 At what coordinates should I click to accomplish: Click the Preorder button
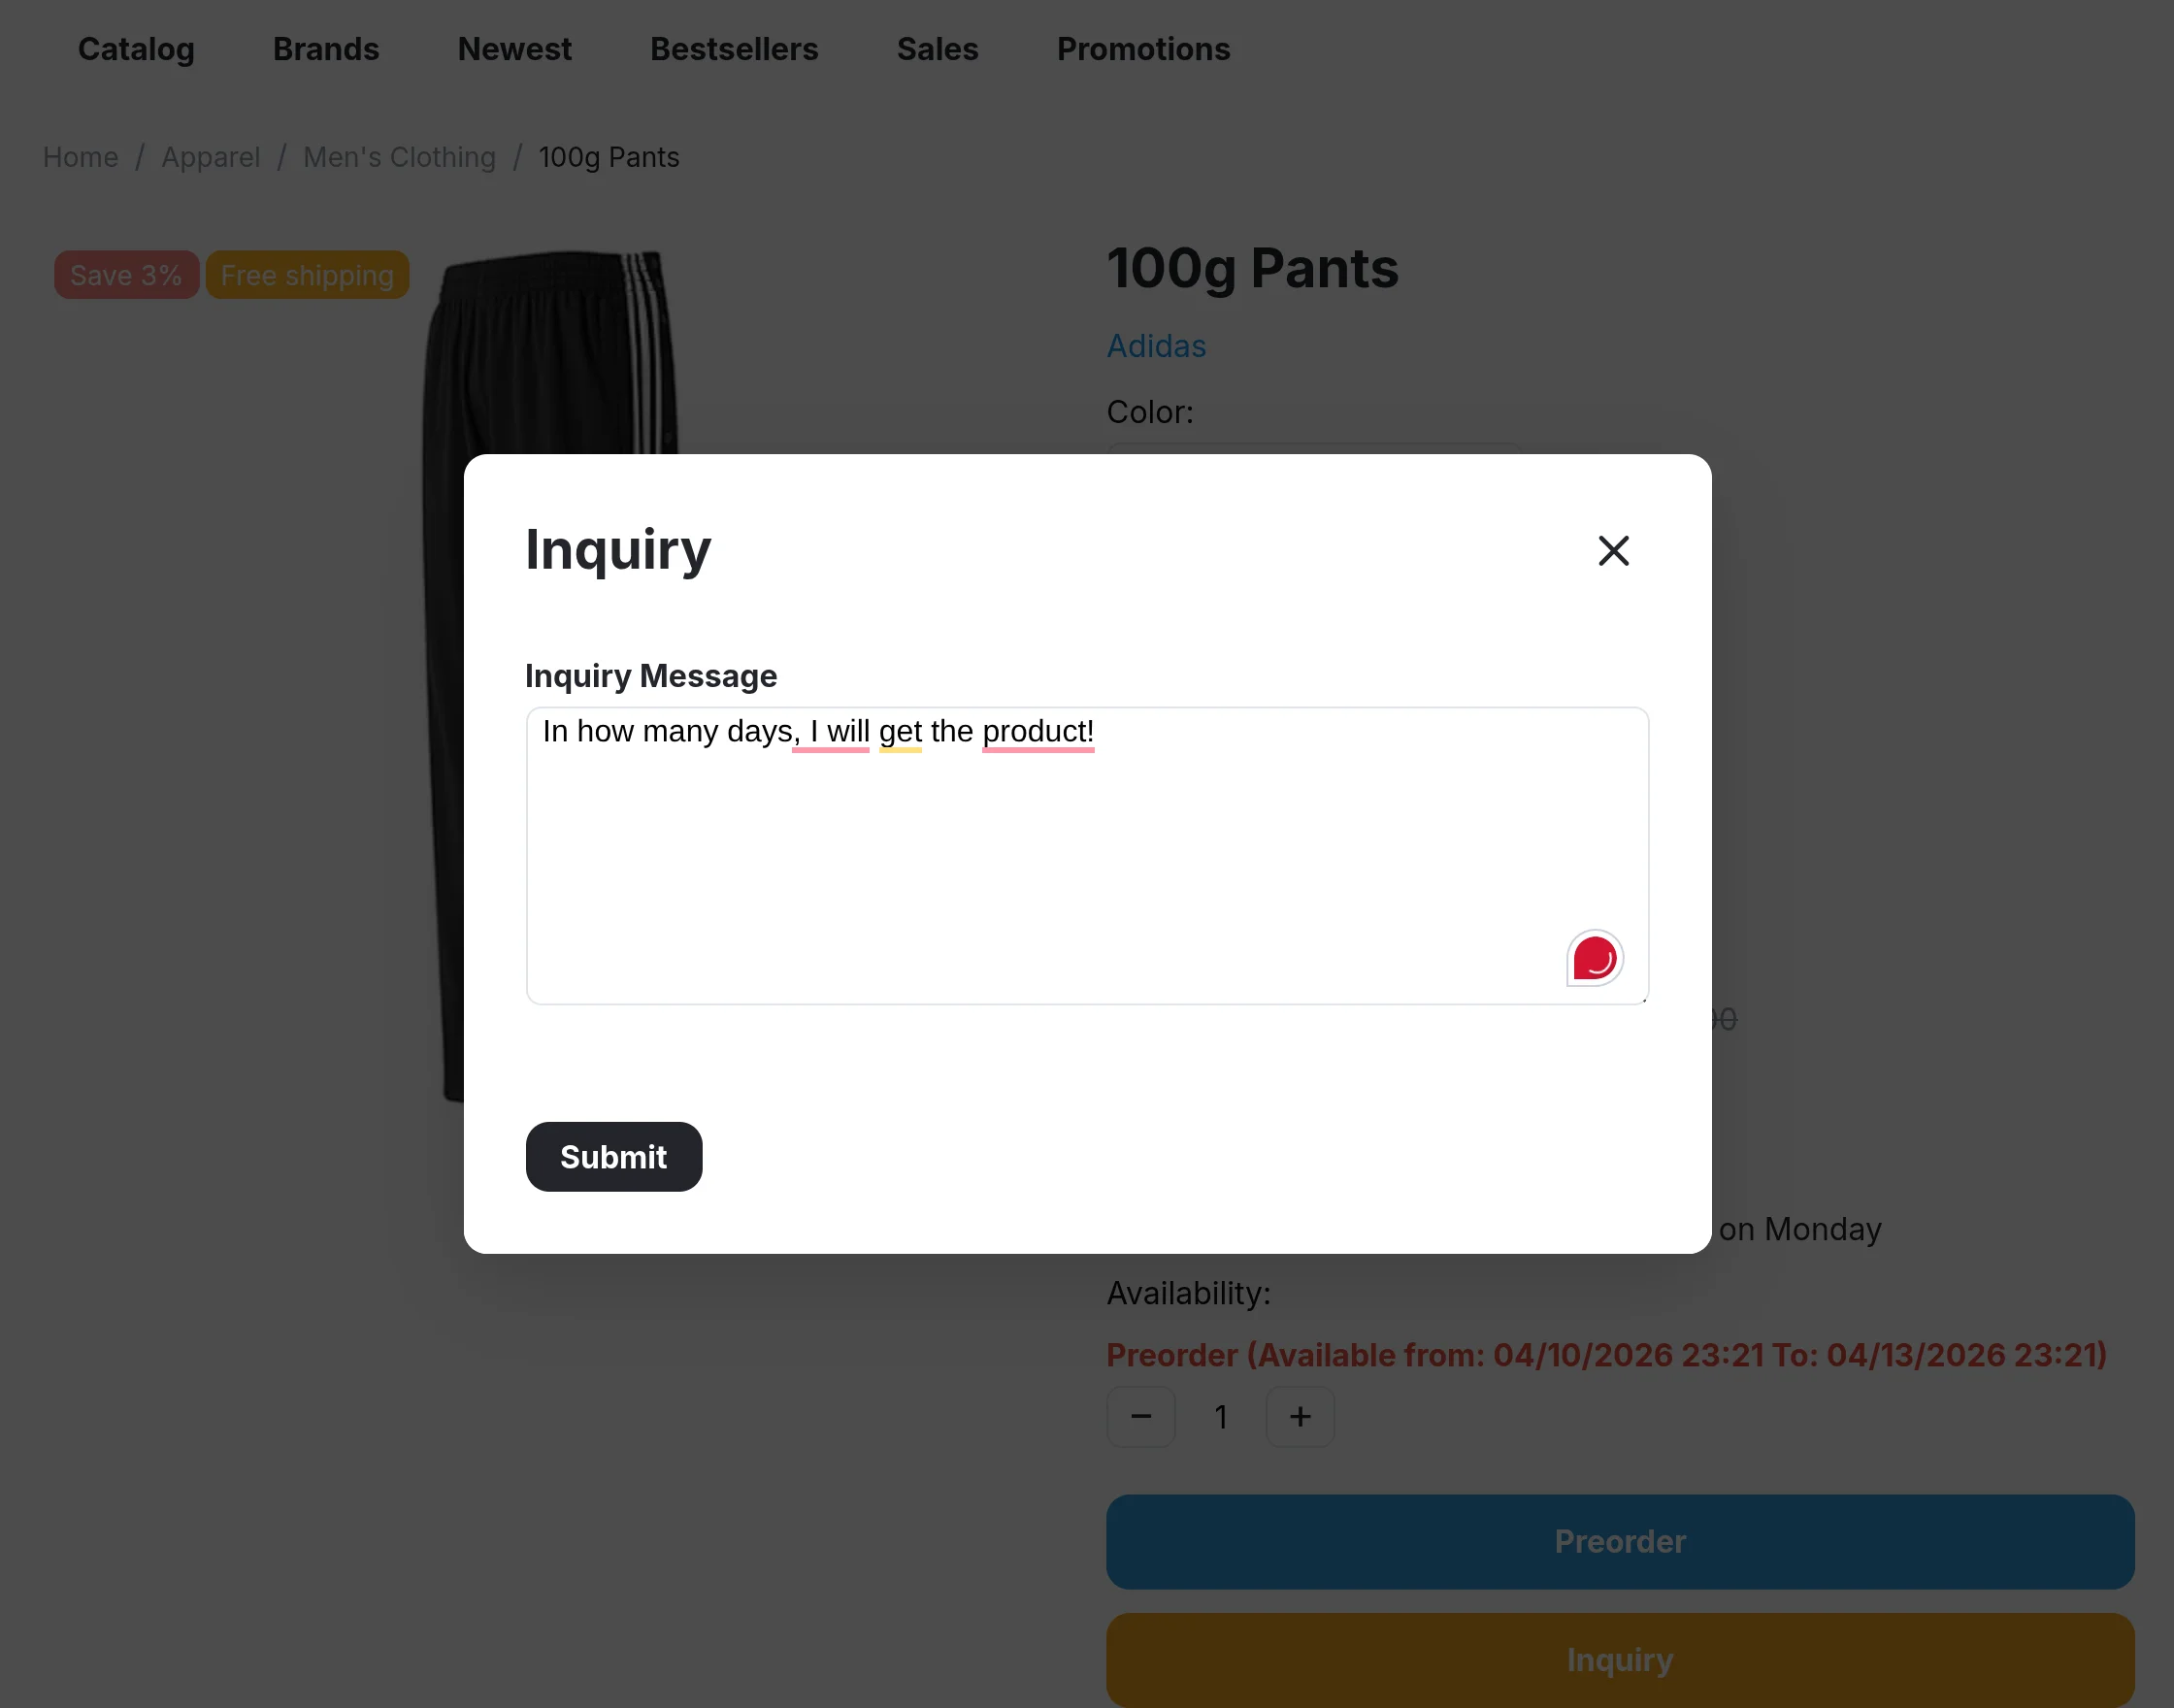pyautogui.click(x=1618, y=1541)
